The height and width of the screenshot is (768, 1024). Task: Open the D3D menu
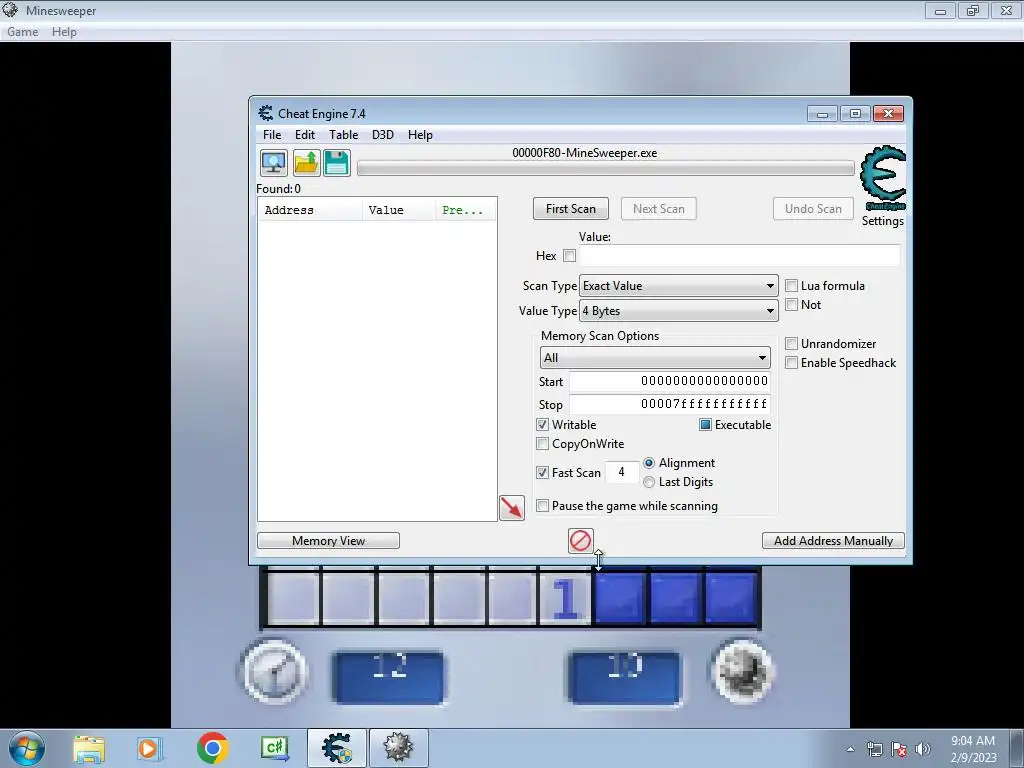(383, 135)
